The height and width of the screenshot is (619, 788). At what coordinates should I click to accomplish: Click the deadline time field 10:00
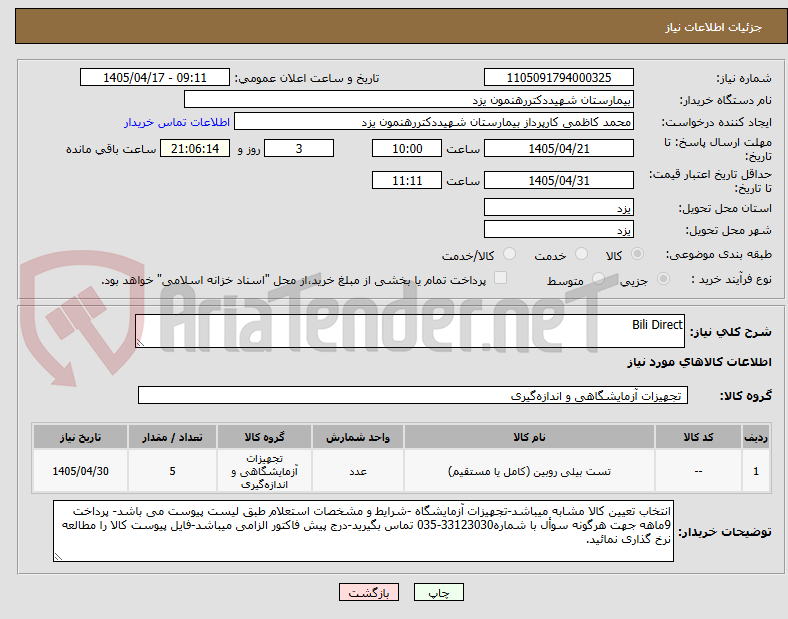click(x=407, y=149)
